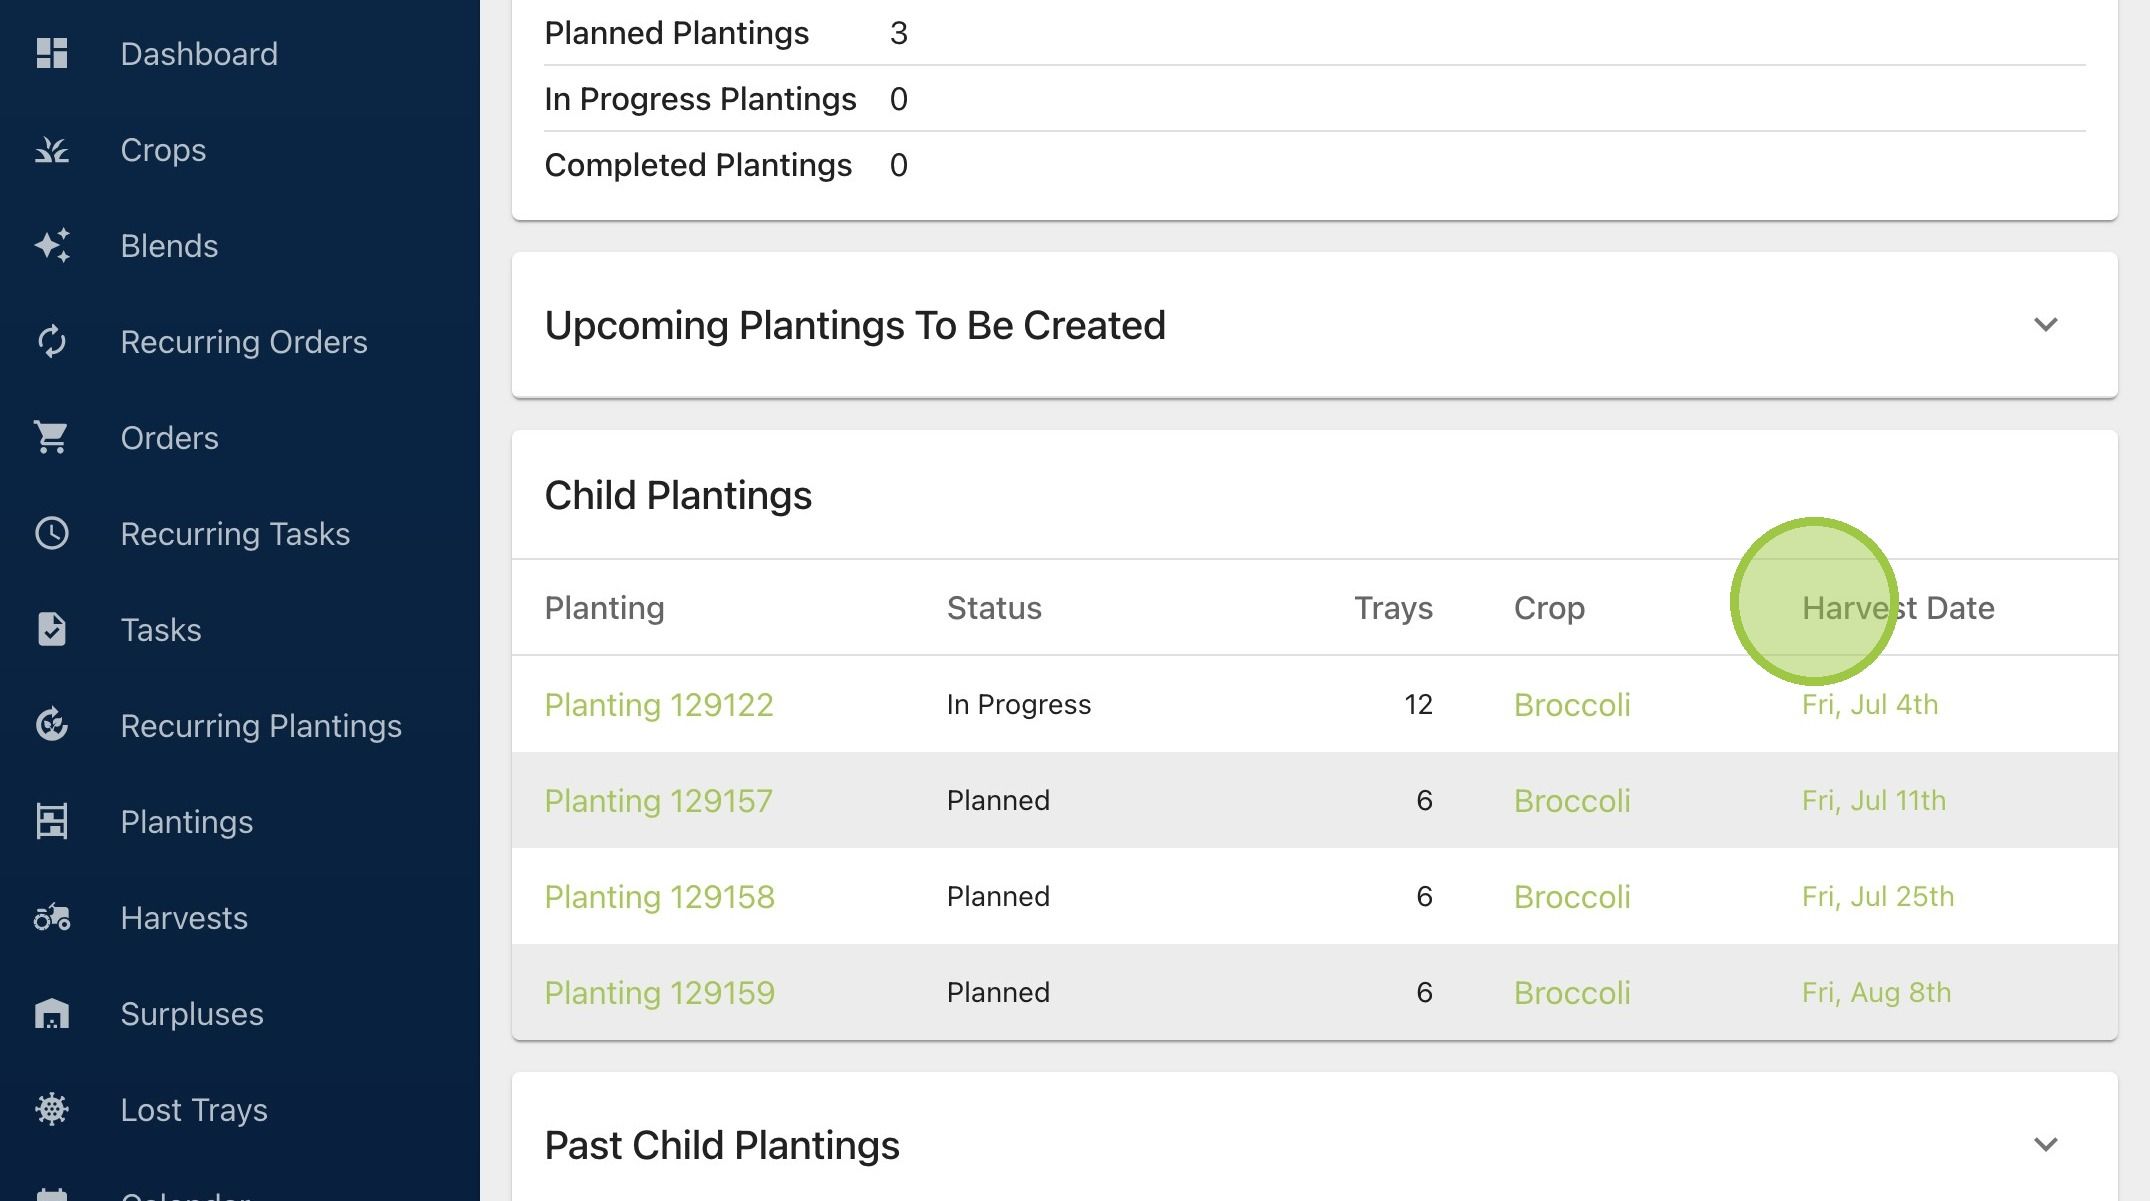Click the Harvest Date column header
The image size is (2150, 1201).
pyautogui.click(x=1898, y=608)
